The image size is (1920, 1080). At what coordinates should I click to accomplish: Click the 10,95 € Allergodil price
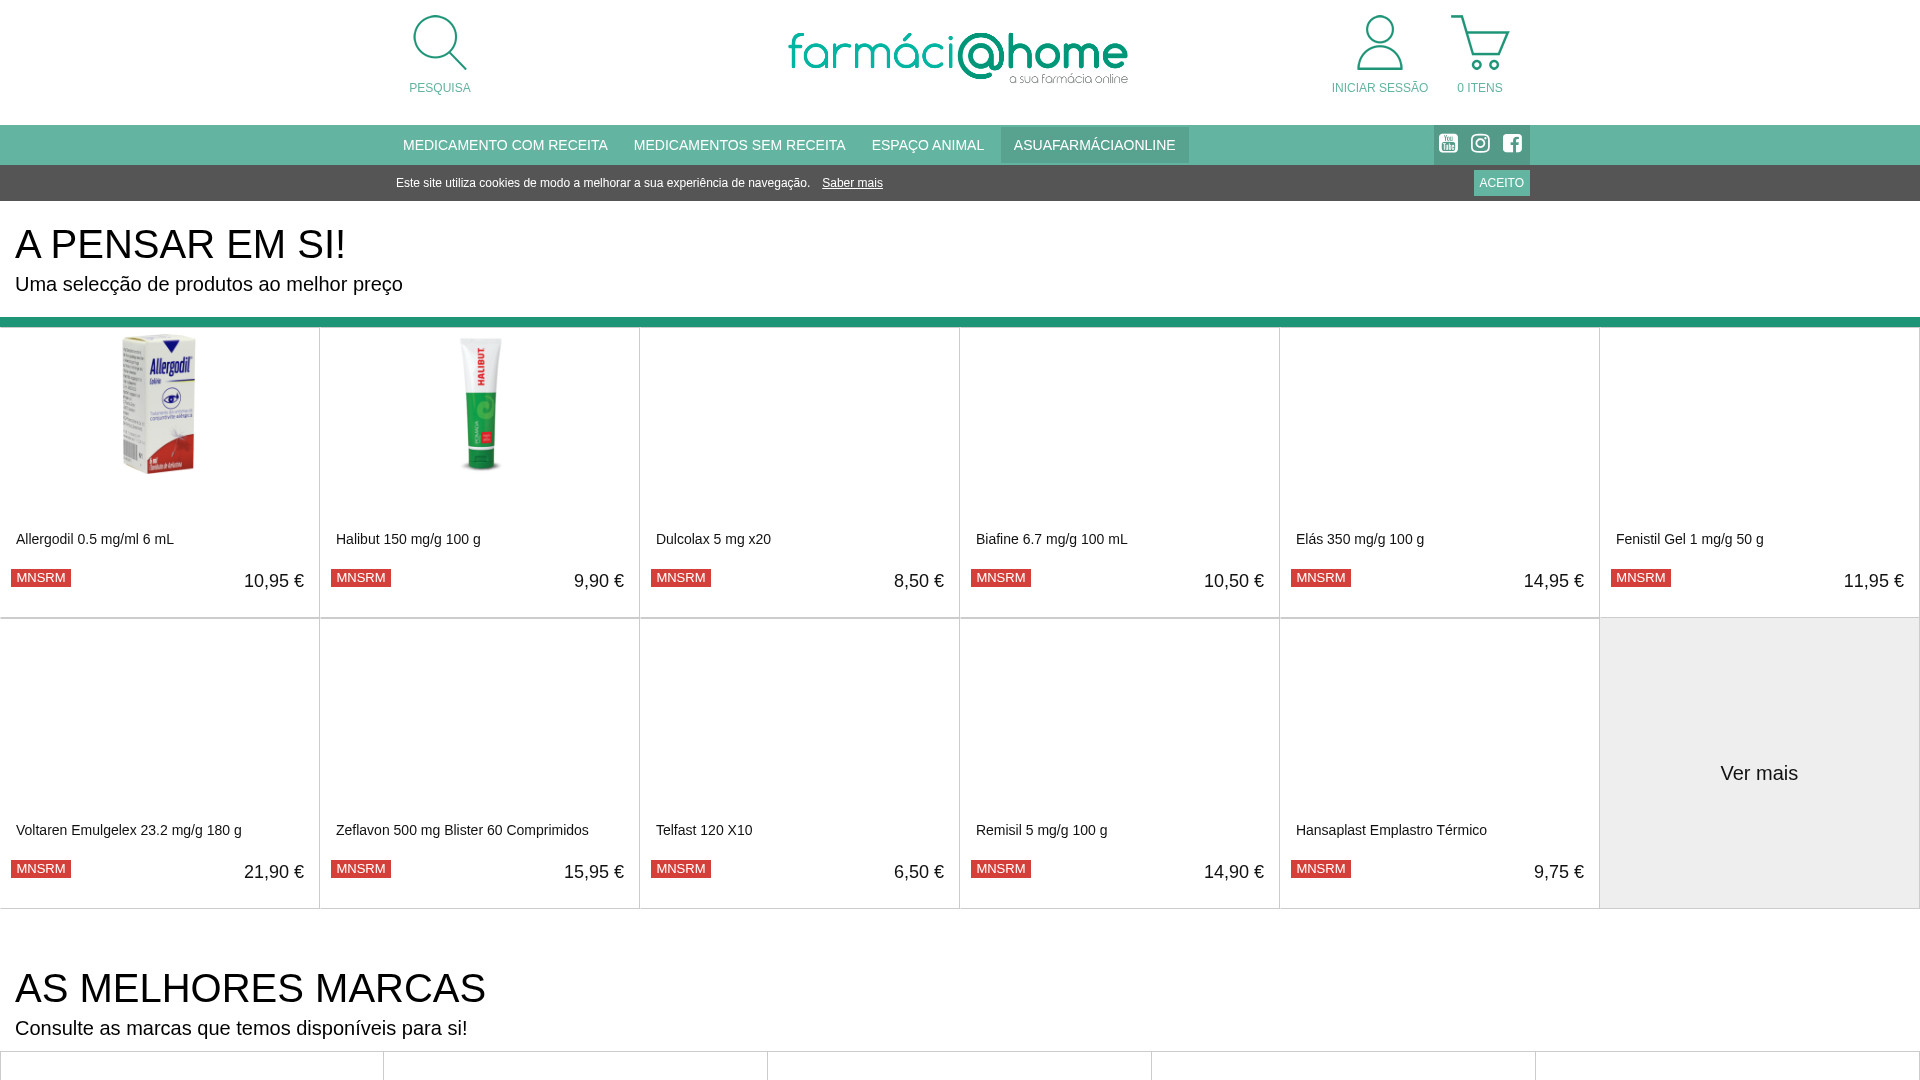point(274,581)
